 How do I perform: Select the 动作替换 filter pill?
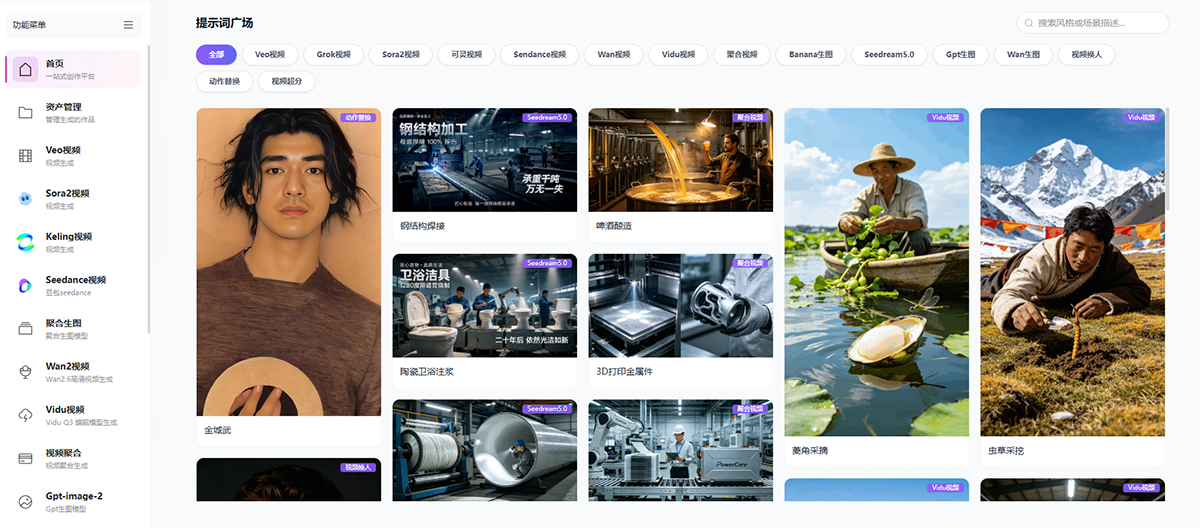[x=224, y=81]
